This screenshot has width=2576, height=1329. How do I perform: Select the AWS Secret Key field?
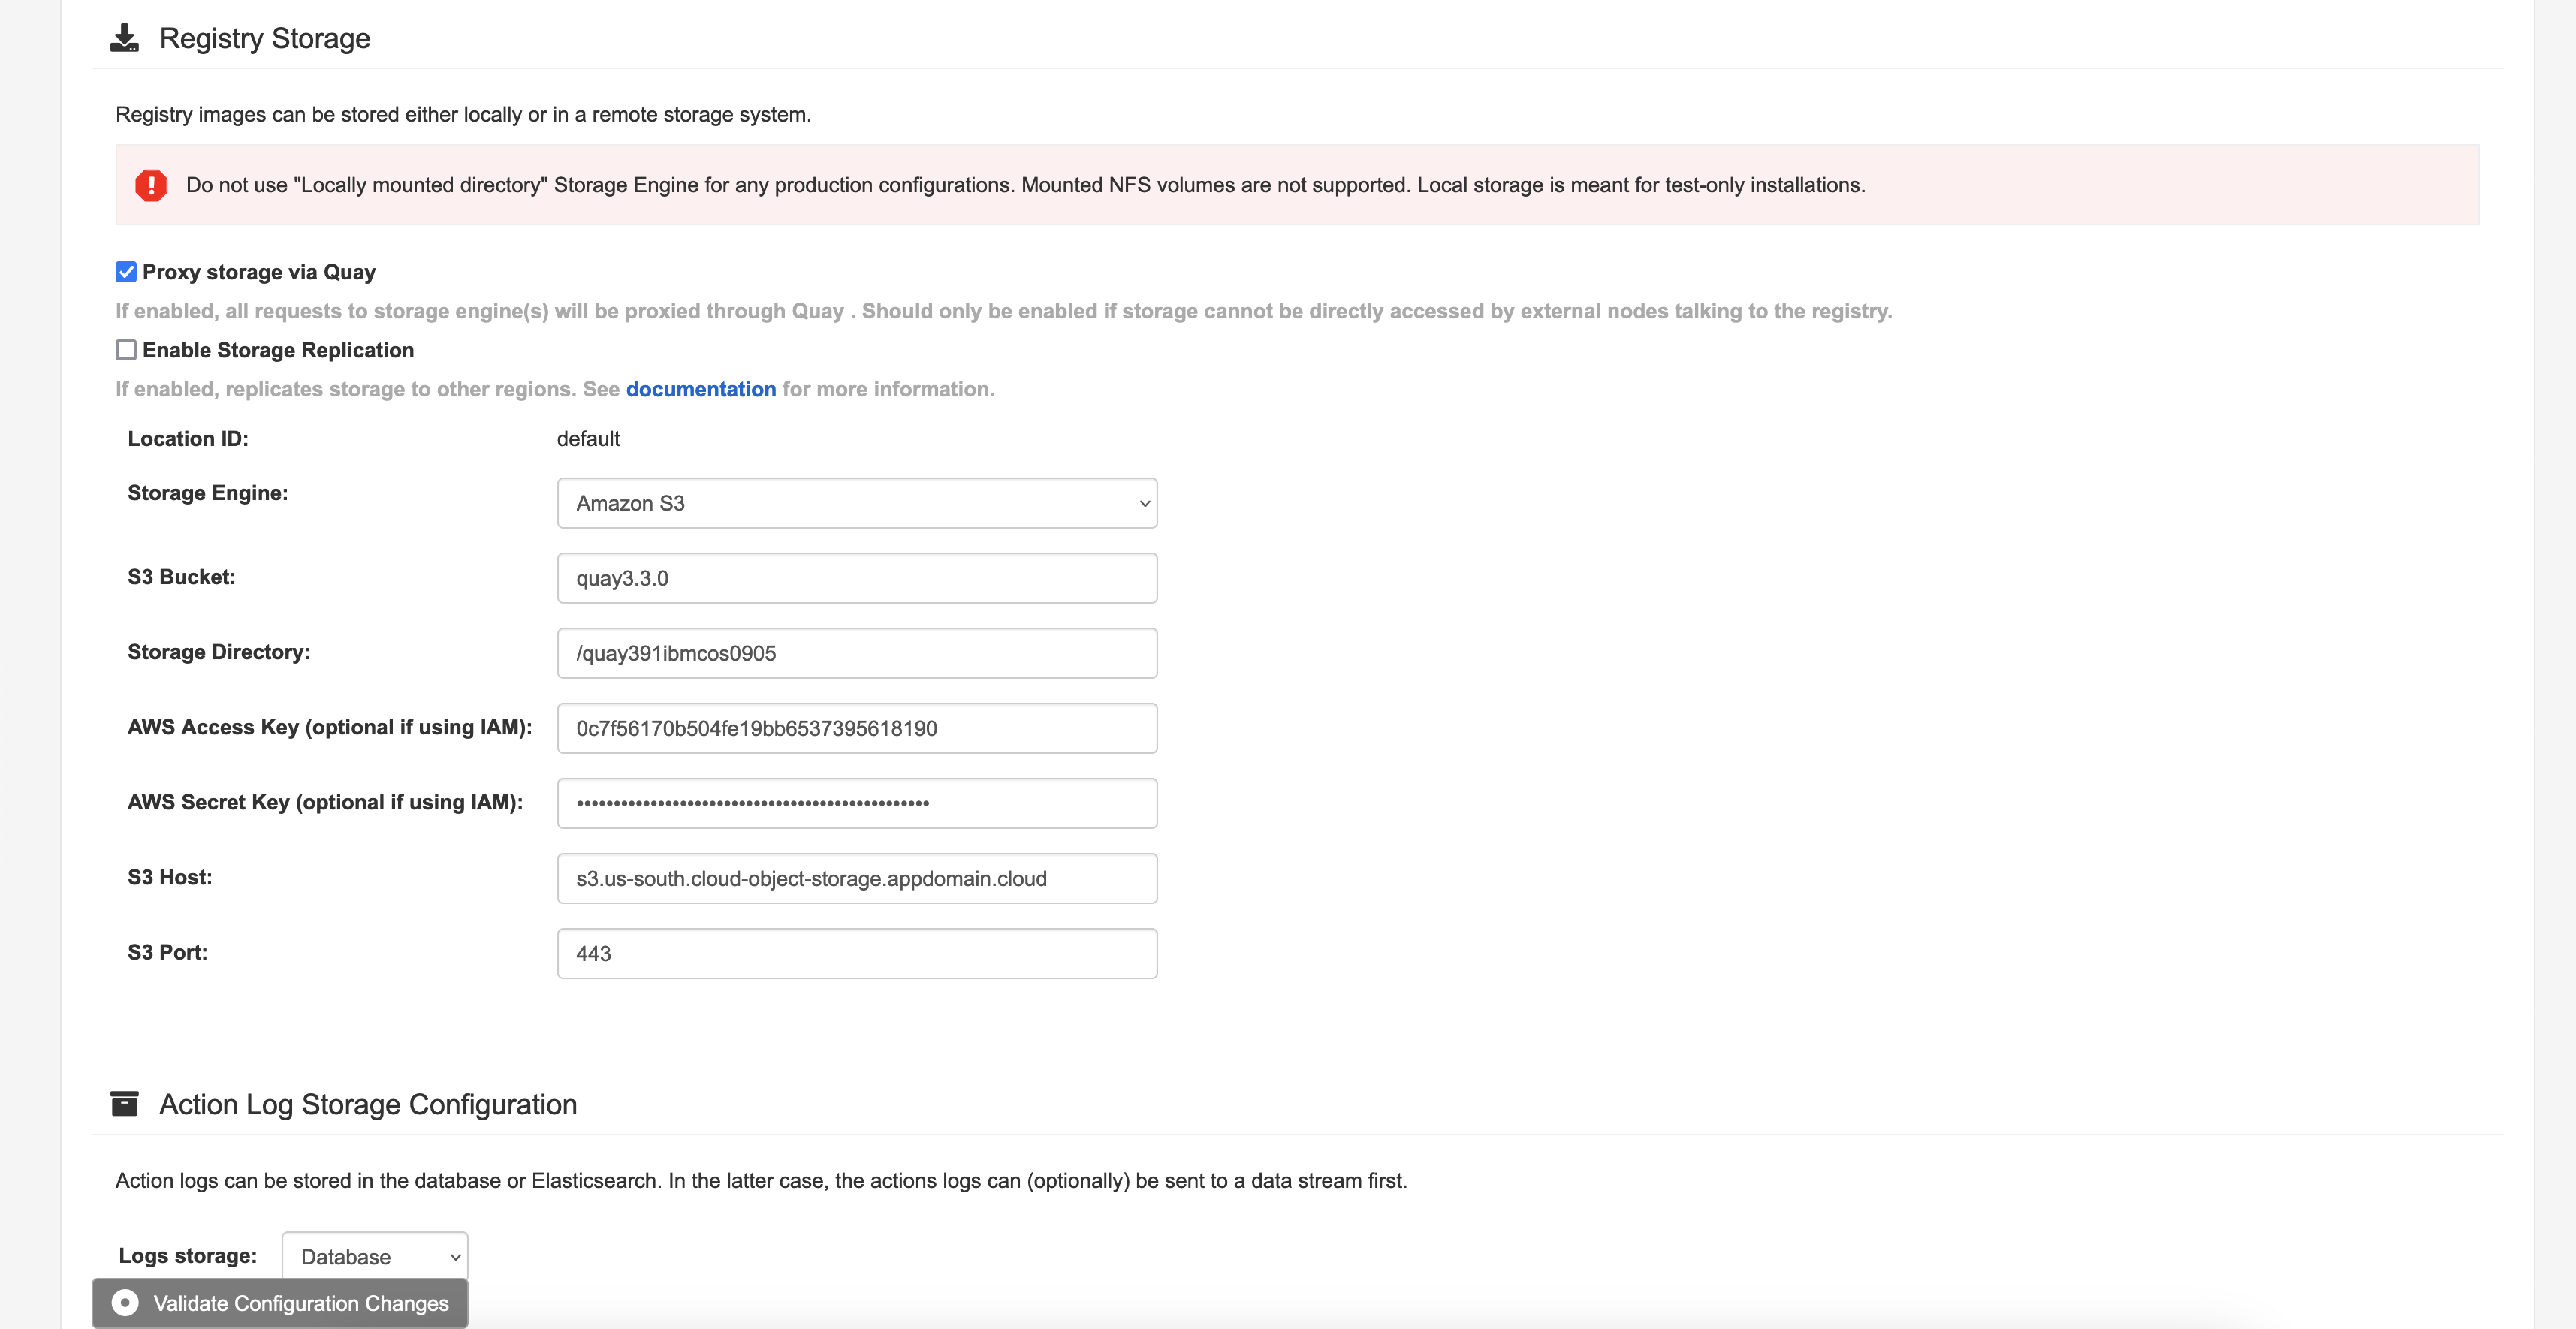coord(856,803)
